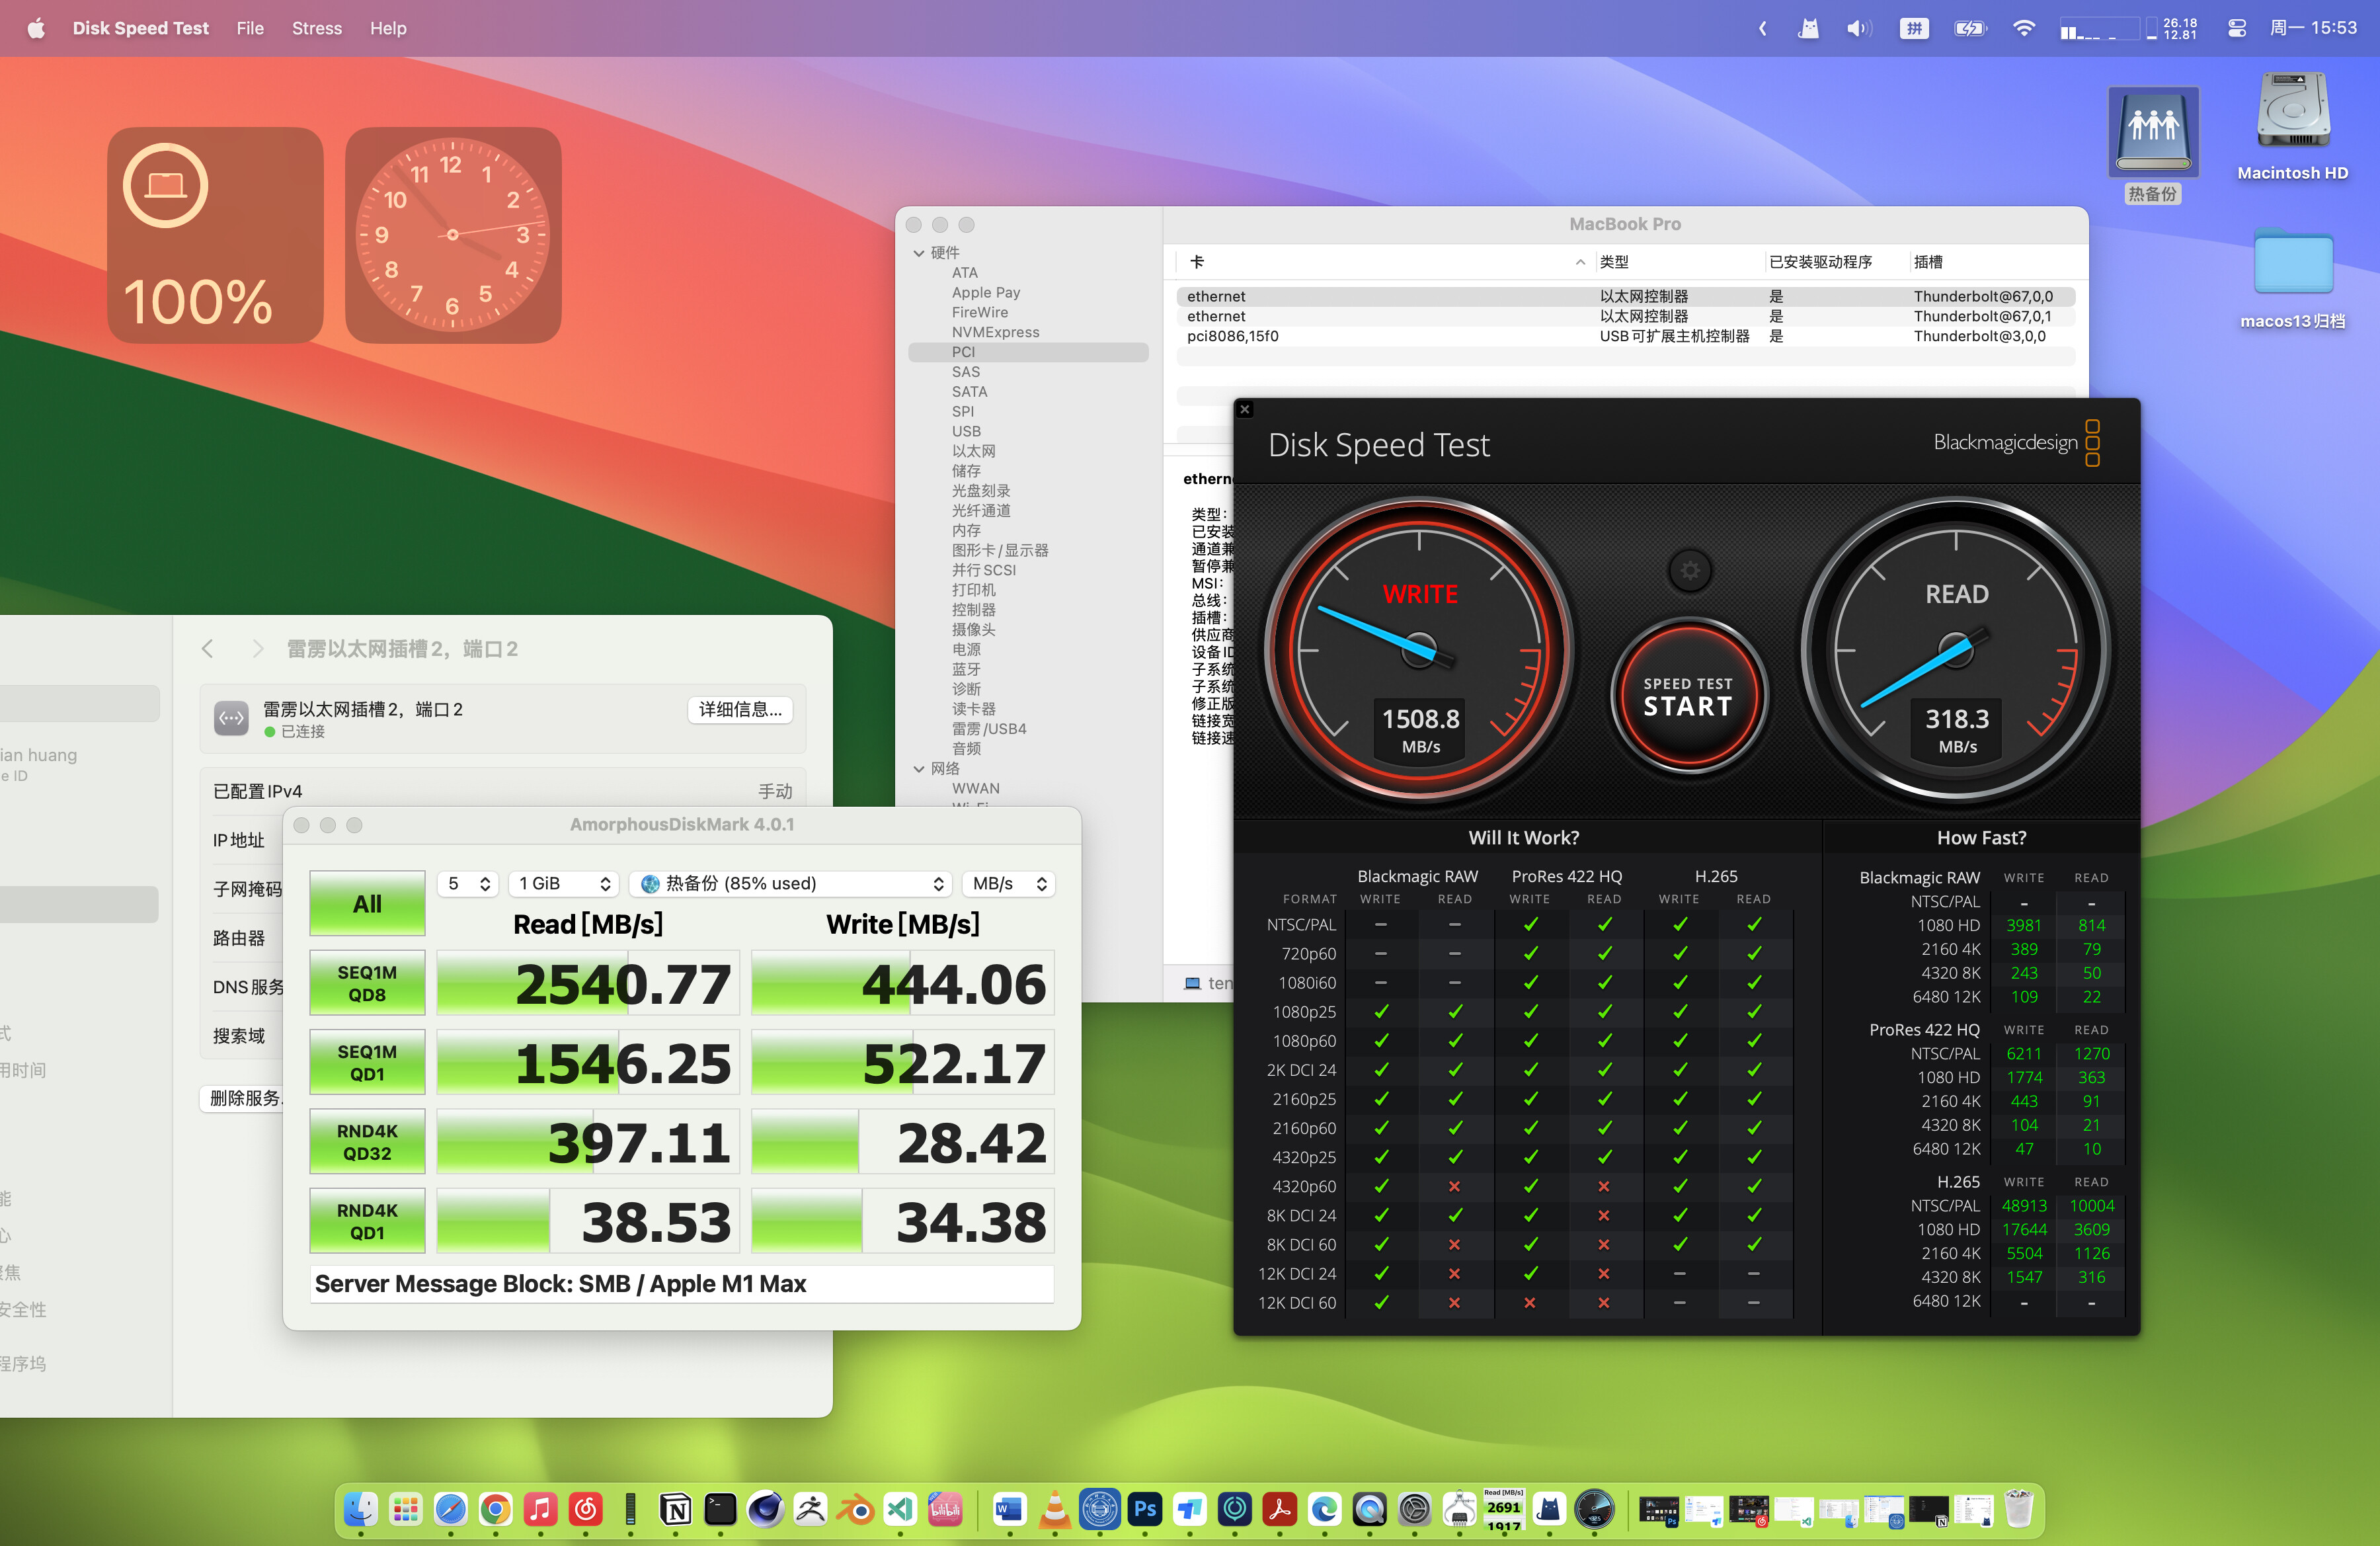Expand hidden menu bar items with chevron

click(1763, 28)
